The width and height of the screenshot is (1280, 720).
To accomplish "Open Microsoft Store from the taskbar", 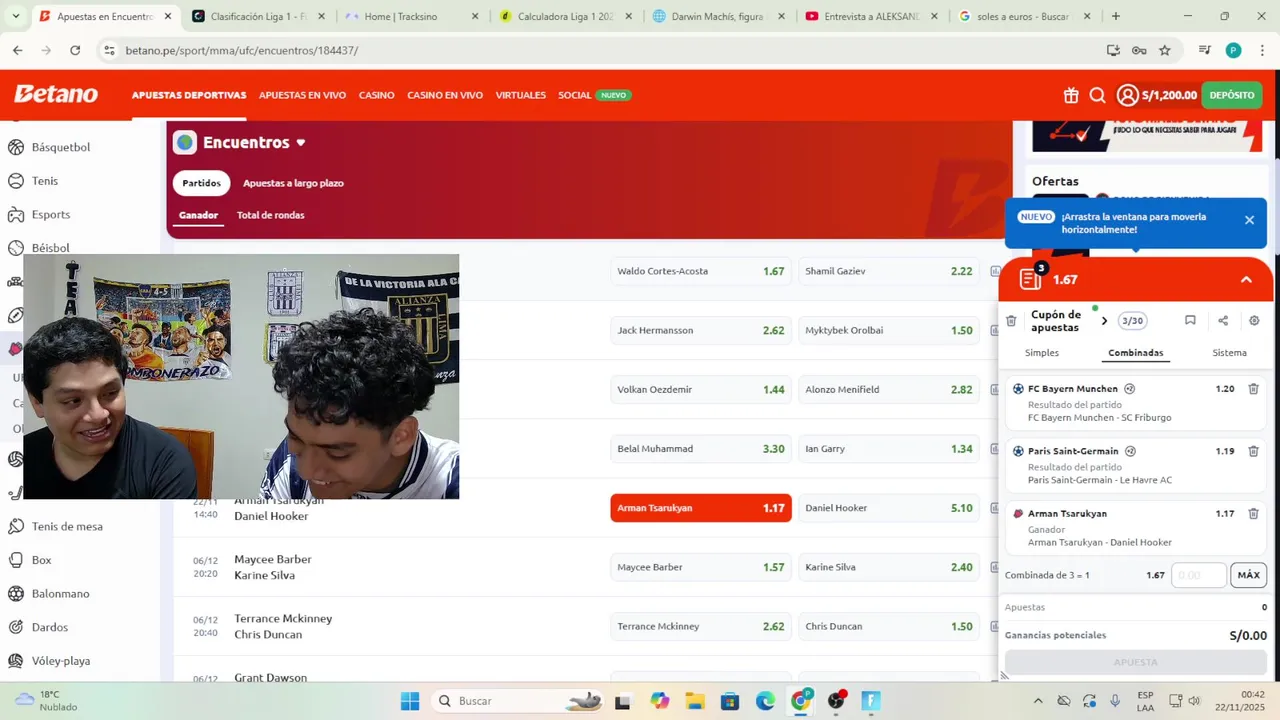I will [x=730, y=701].
